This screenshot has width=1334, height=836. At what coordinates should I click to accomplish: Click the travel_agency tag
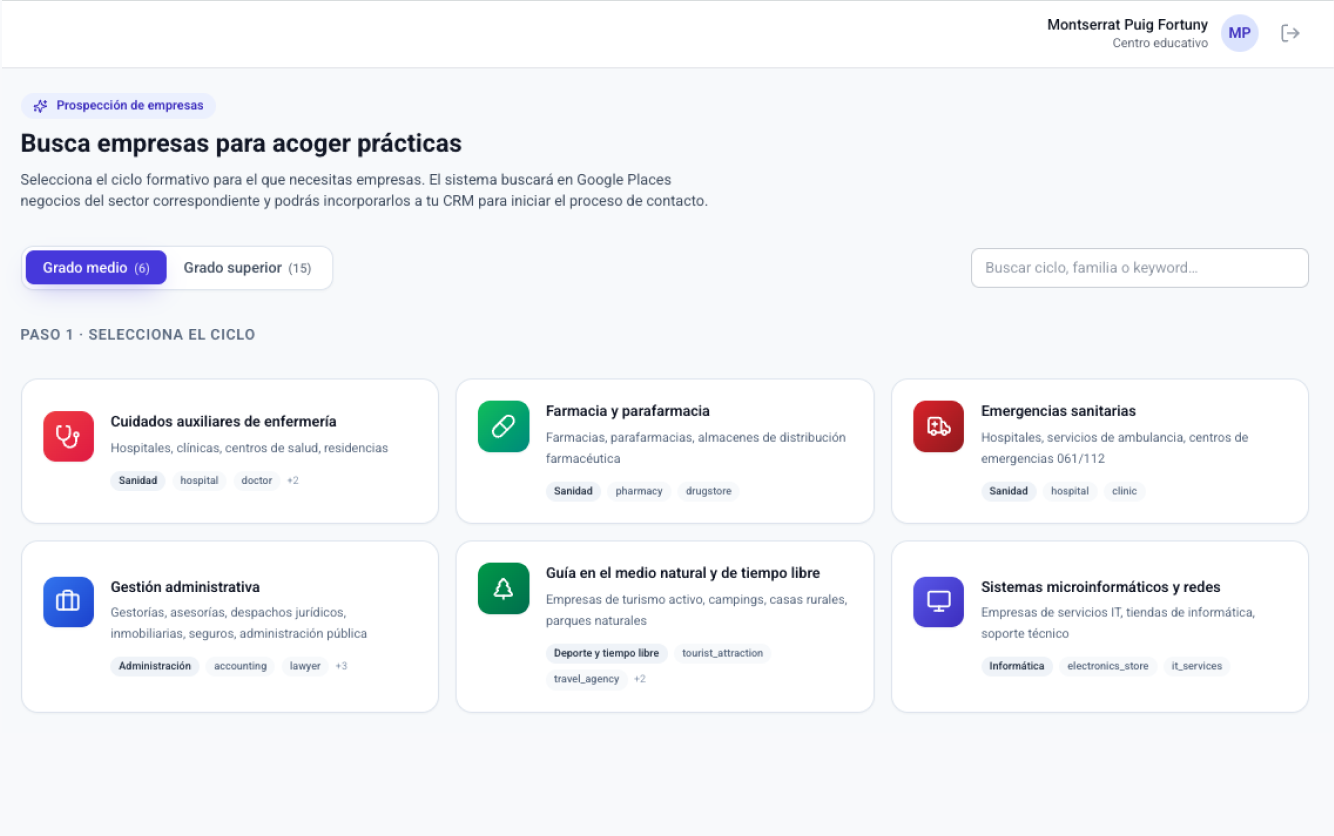[587, 679]
